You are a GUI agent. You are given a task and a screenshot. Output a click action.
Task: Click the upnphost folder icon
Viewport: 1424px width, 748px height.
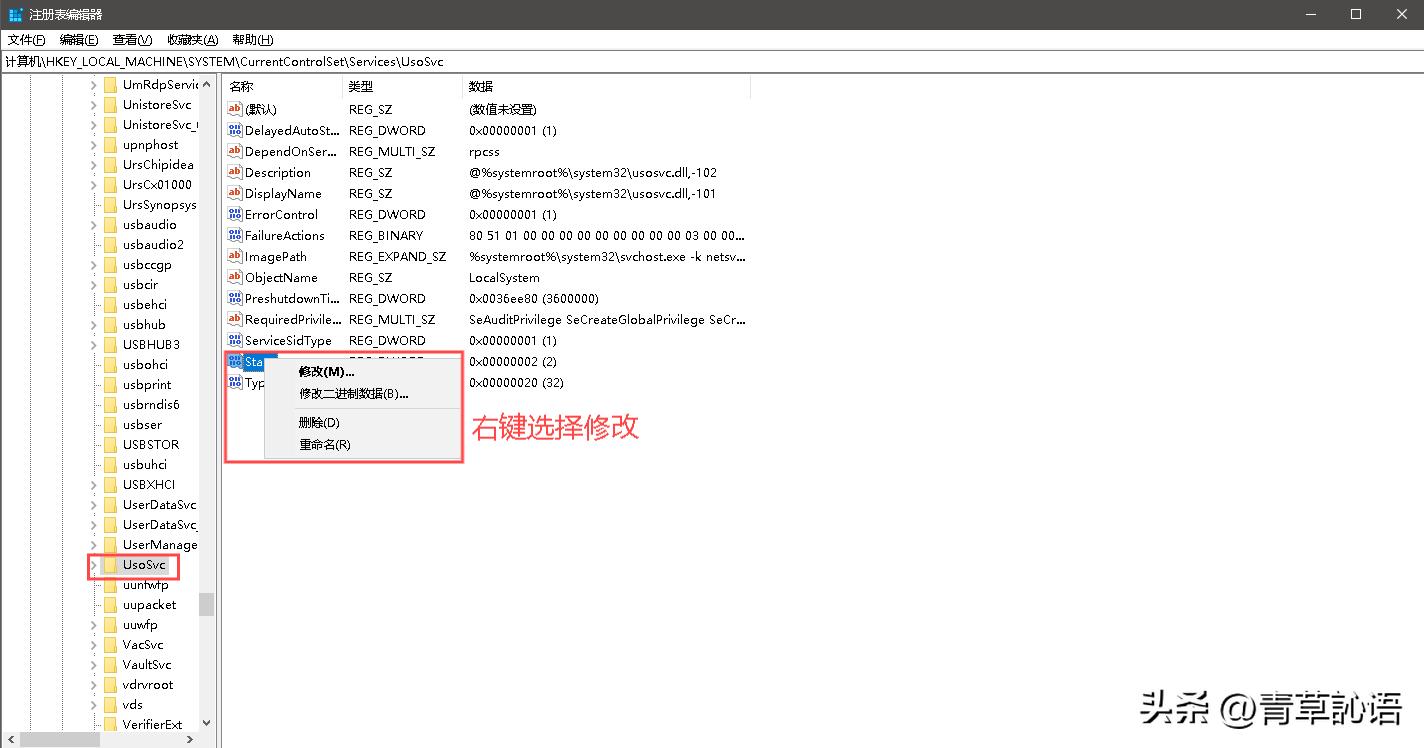[x=110, y=145]
